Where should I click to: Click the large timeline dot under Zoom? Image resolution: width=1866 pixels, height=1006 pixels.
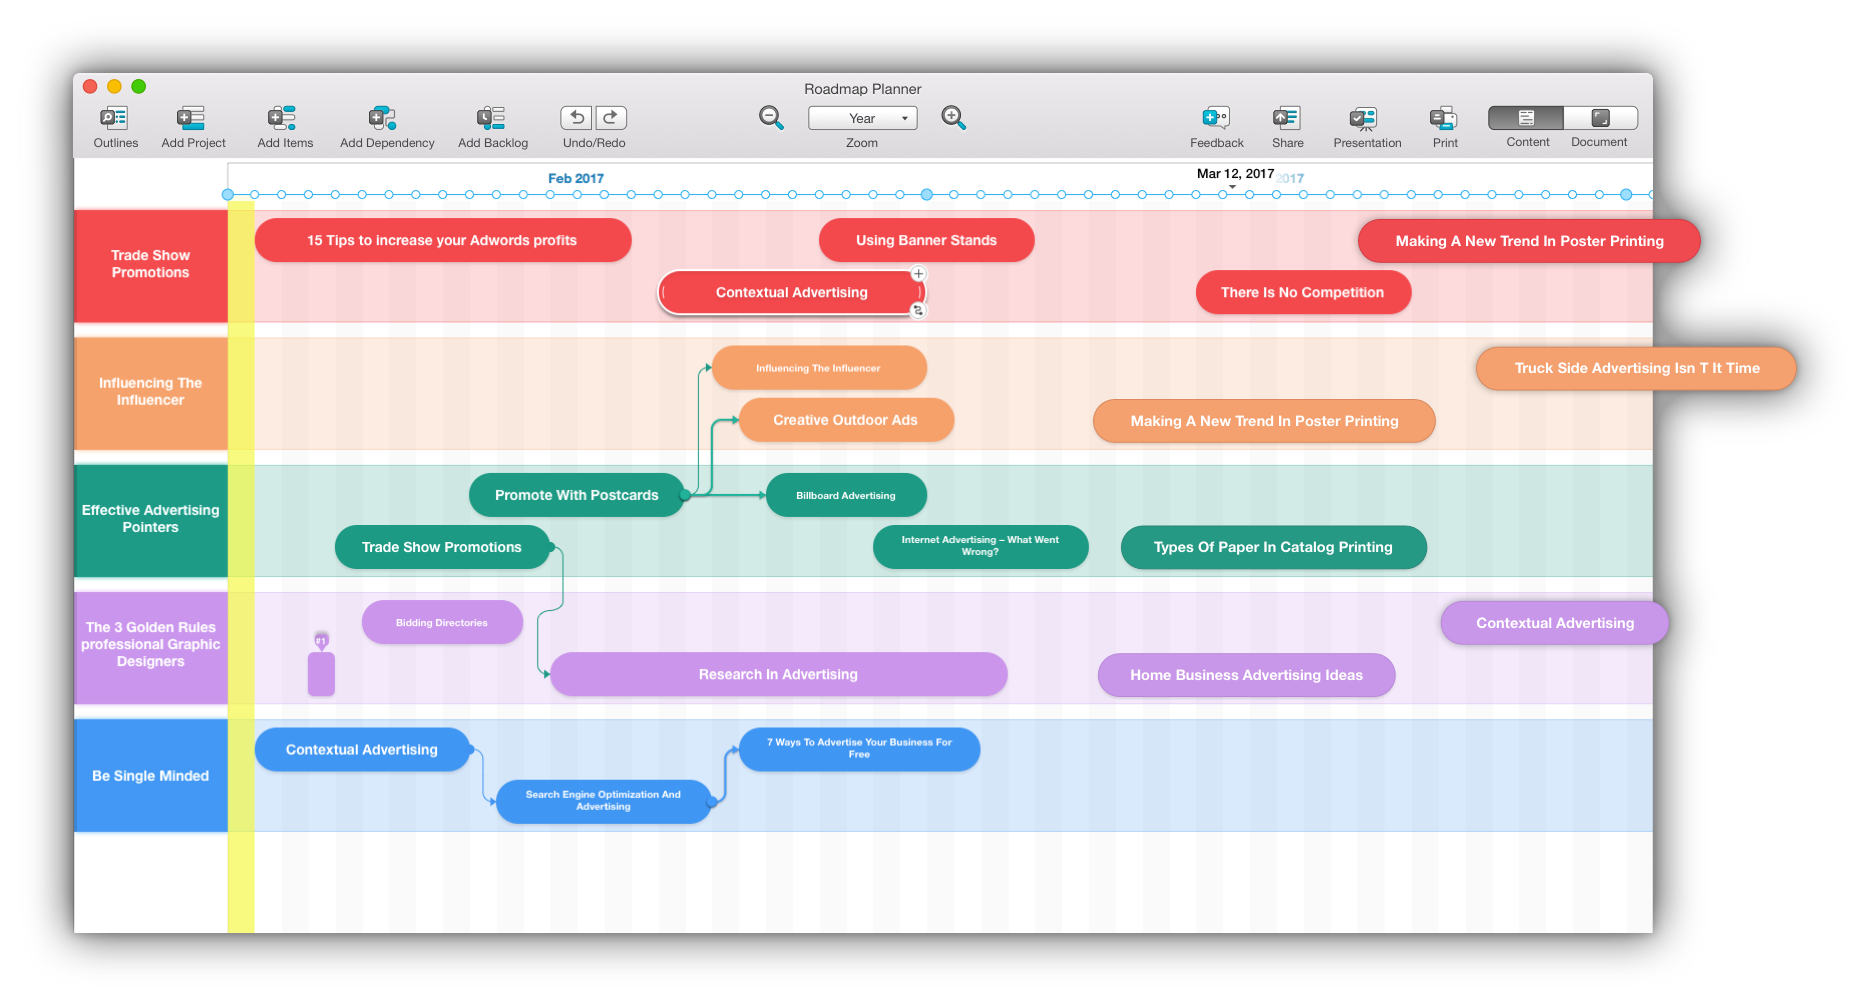pos(927,194)
